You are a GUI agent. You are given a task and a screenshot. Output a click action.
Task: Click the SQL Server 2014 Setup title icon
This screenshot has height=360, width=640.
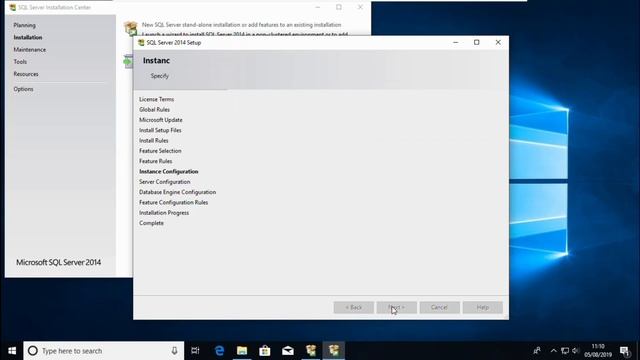click(141, 42)
